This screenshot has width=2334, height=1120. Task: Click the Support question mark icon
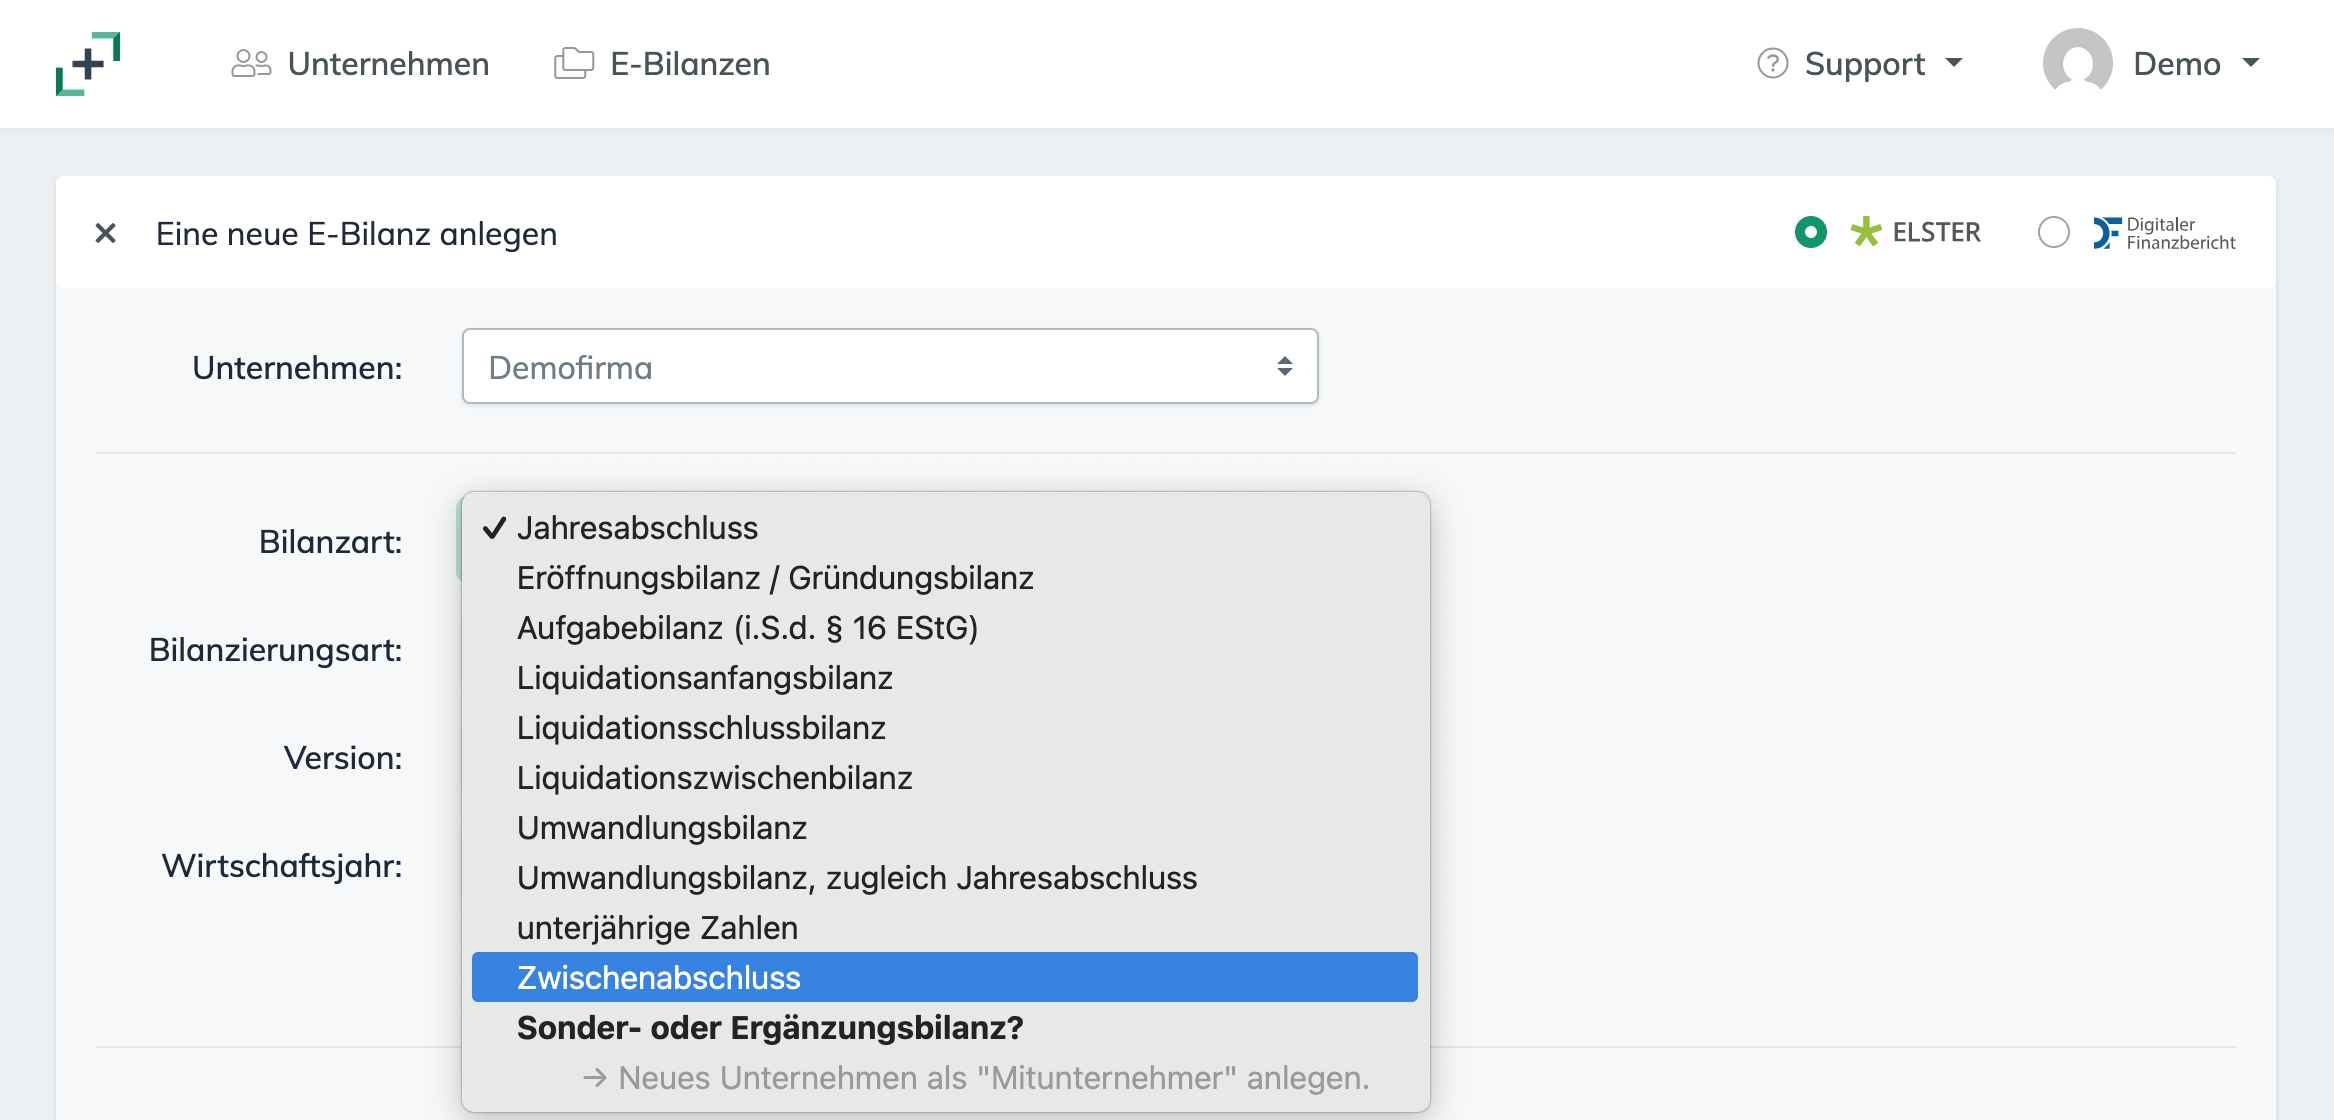1772,64
